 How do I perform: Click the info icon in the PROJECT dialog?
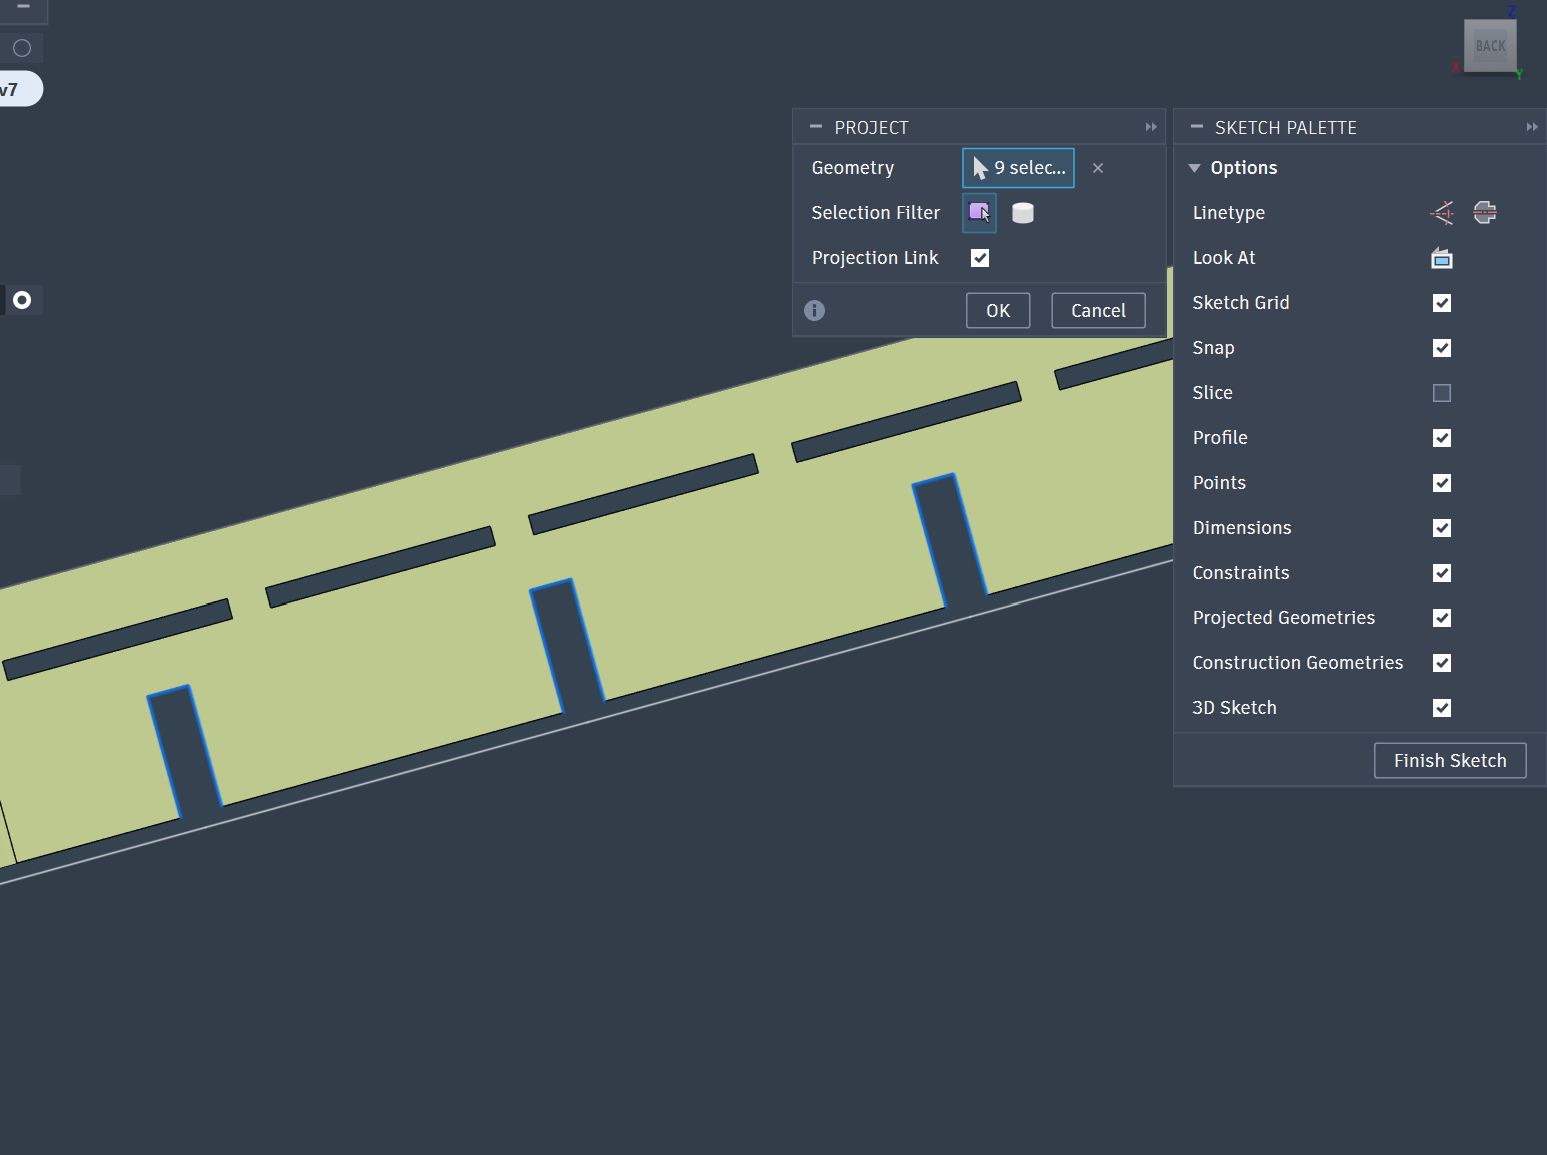coord(814,310)
